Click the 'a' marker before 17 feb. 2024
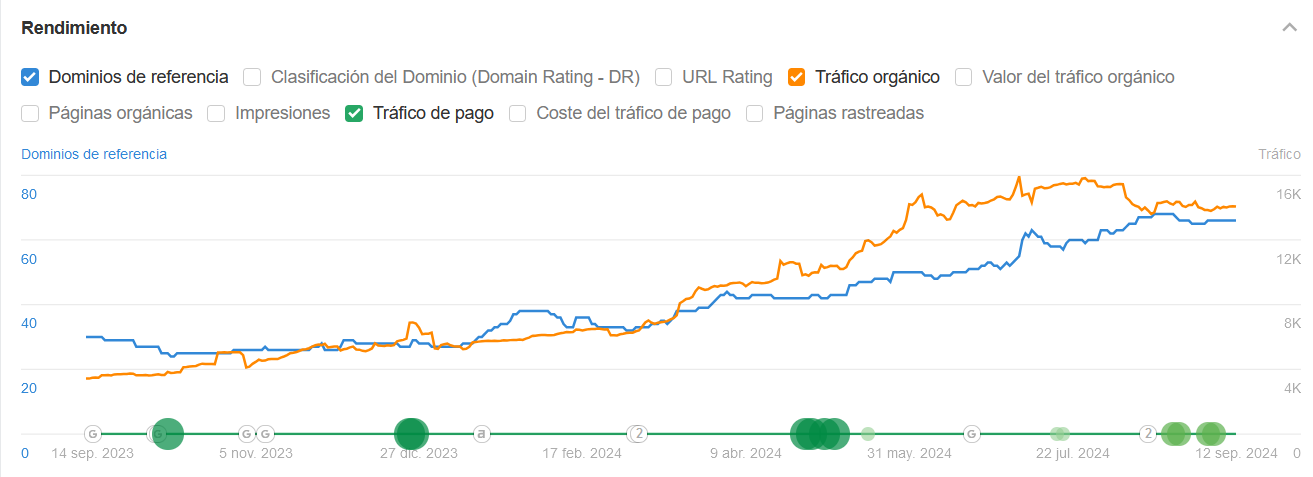This screenshot has height=477, width=1313. (482, 434)
